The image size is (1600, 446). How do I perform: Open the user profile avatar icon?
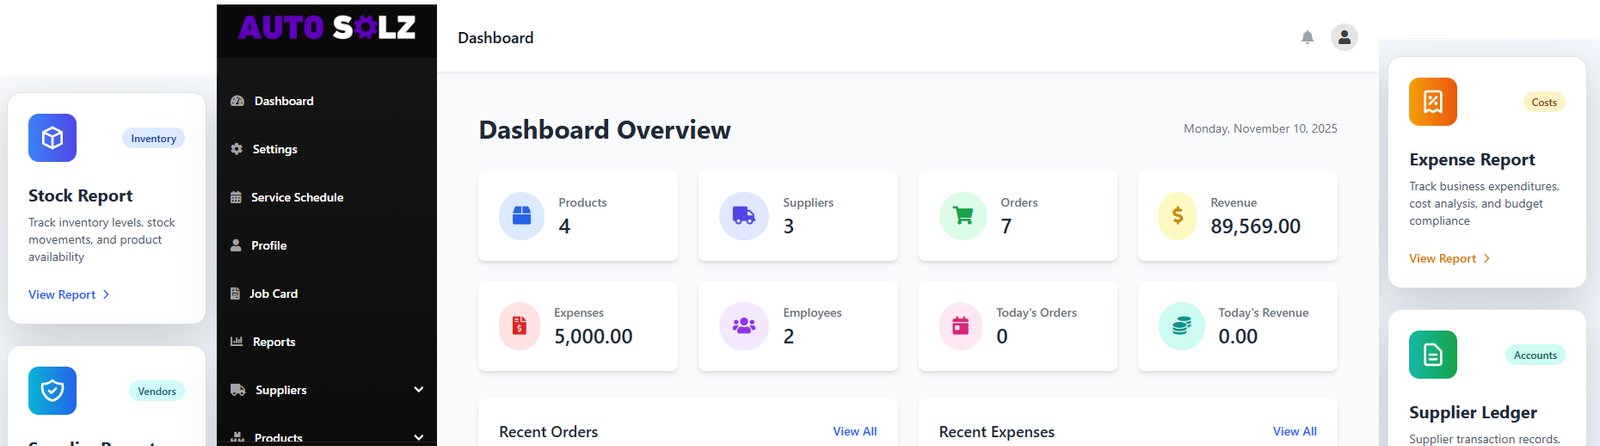click(x=1344, y=37)
